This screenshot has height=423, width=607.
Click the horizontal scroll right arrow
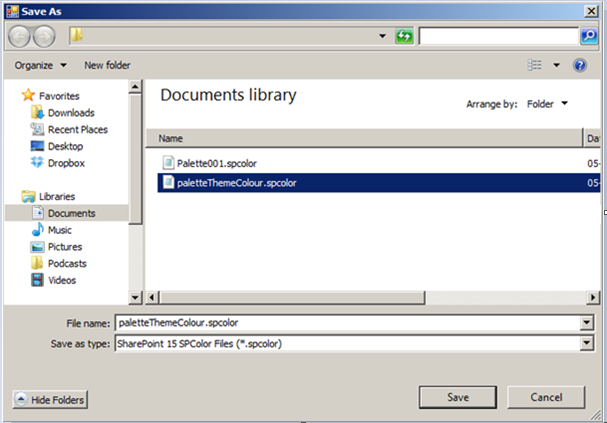(593, 298)
